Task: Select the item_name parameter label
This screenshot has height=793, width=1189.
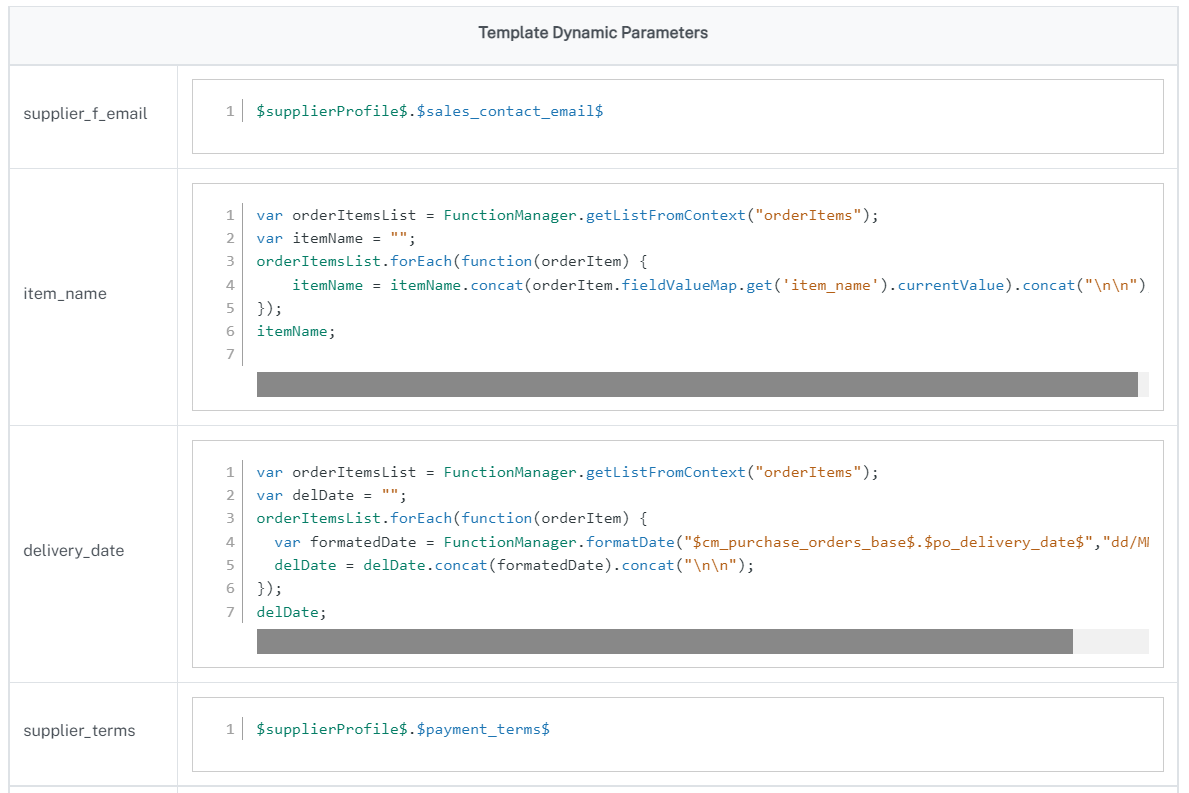Action: [65, 294]
